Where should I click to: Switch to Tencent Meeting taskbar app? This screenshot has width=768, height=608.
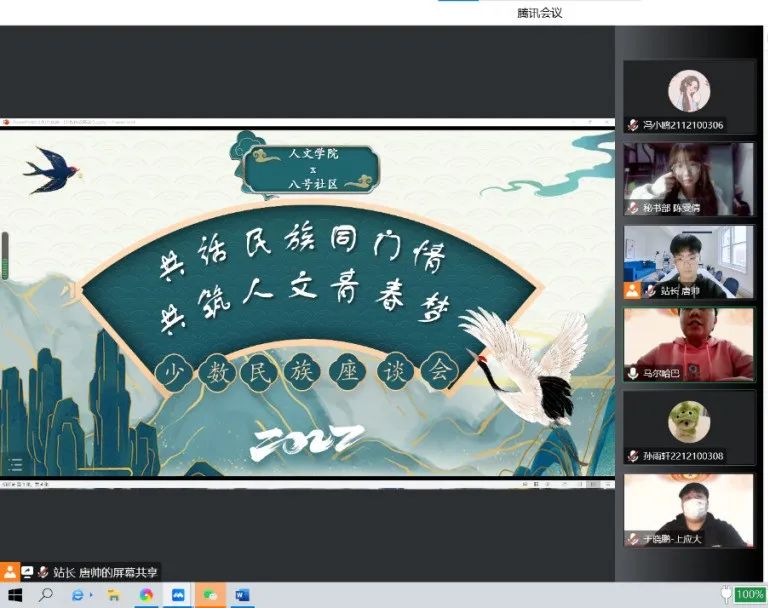[x=178, y=595]
